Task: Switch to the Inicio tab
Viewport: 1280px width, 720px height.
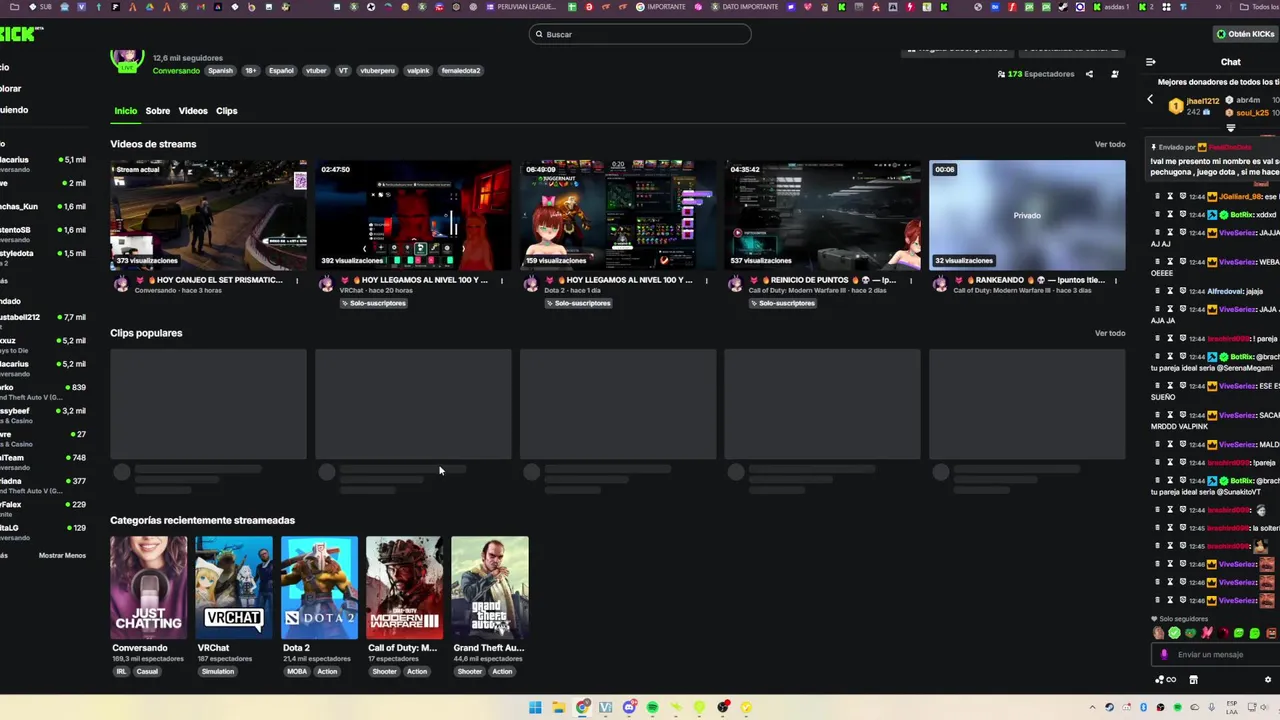Action: click(125, 111)
